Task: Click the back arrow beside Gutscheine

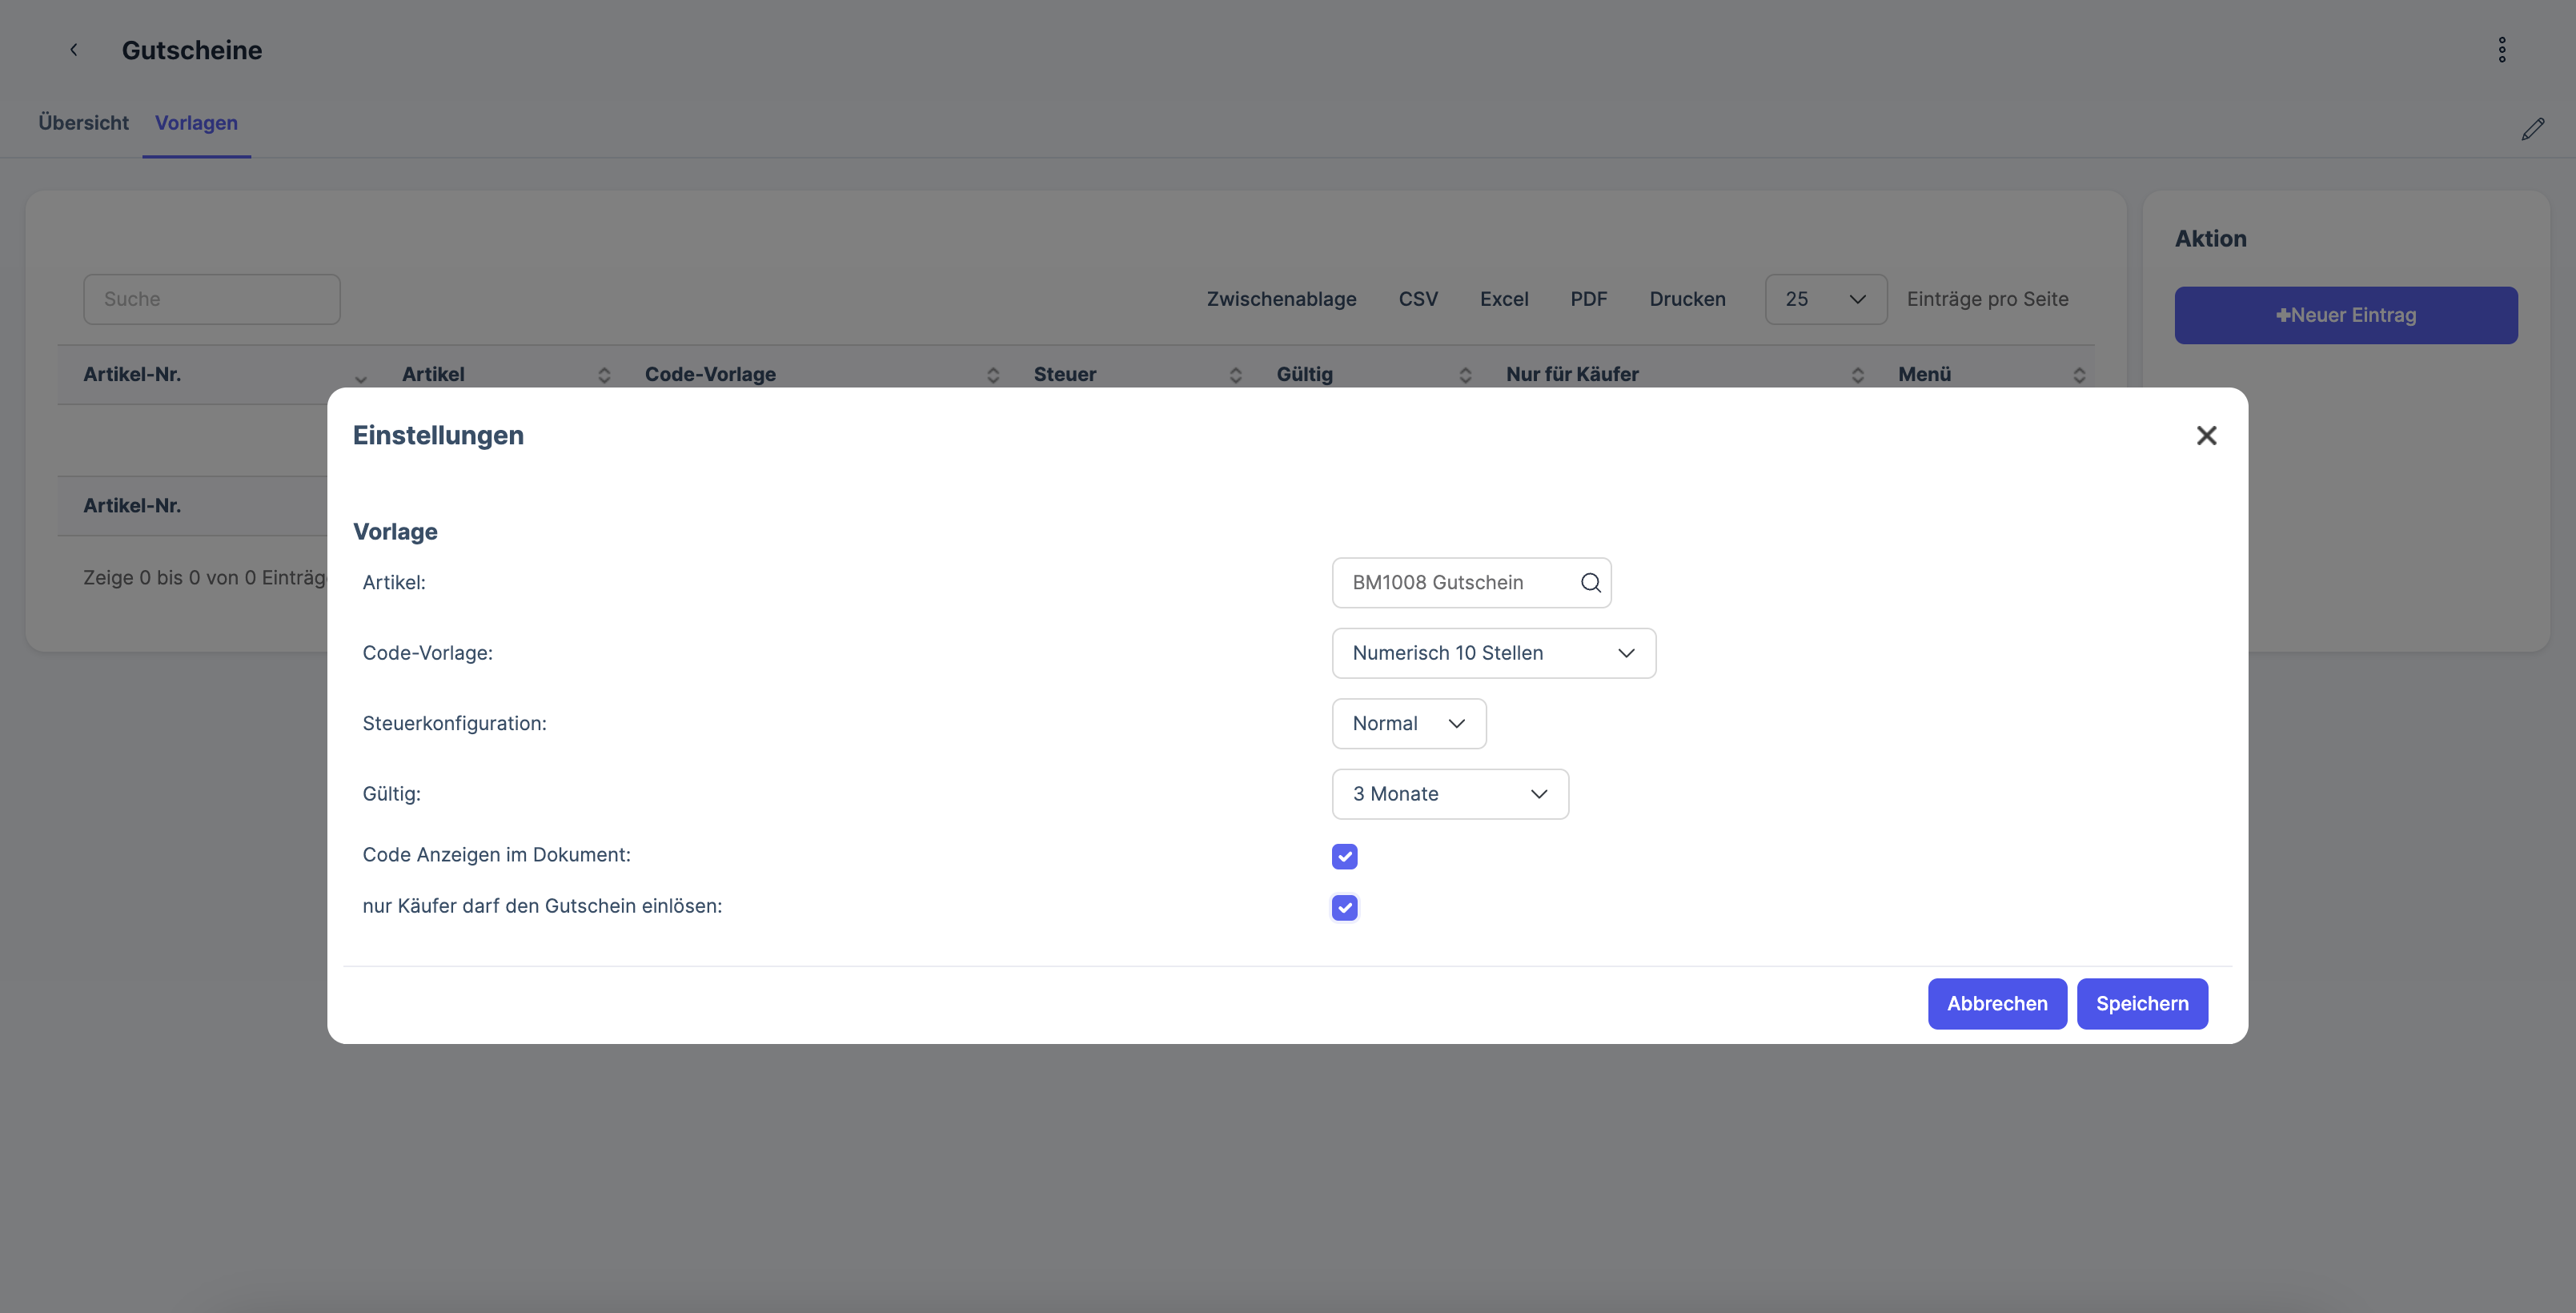Action: pyautogui.click(x=73, y=50)
